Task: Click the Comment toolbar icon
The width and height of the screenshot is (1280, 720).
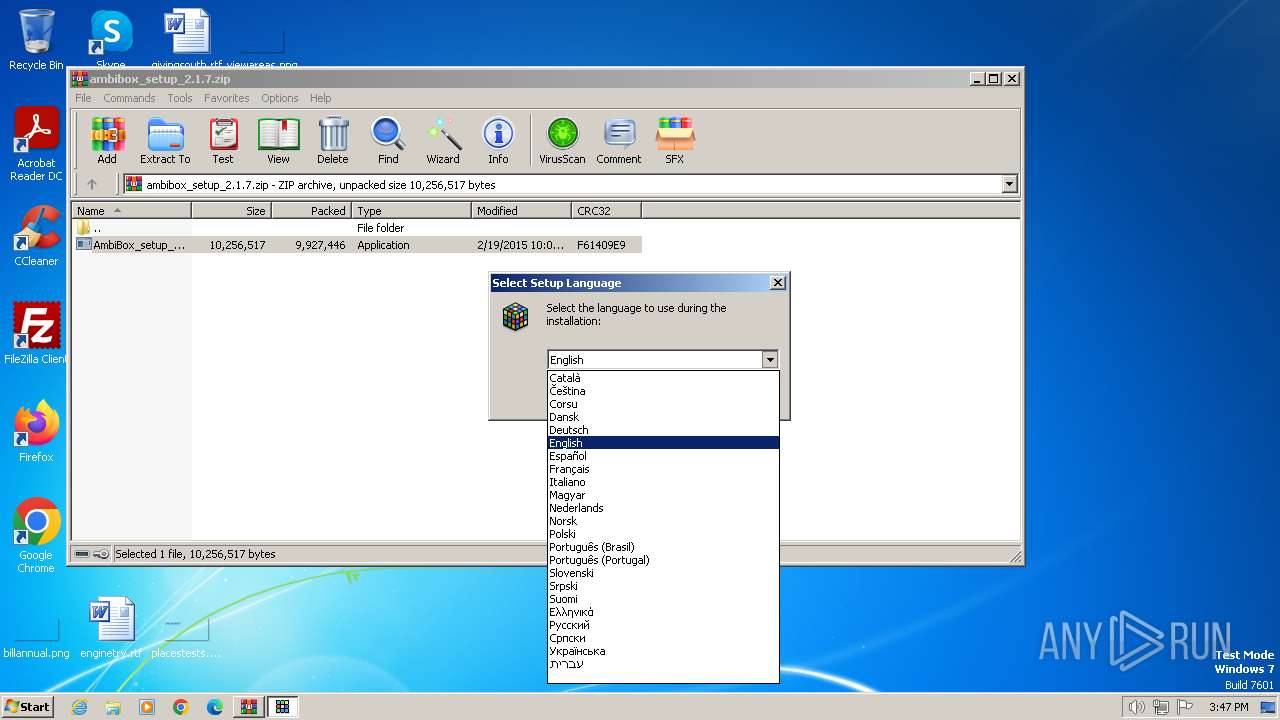Action: click(619, 140)
